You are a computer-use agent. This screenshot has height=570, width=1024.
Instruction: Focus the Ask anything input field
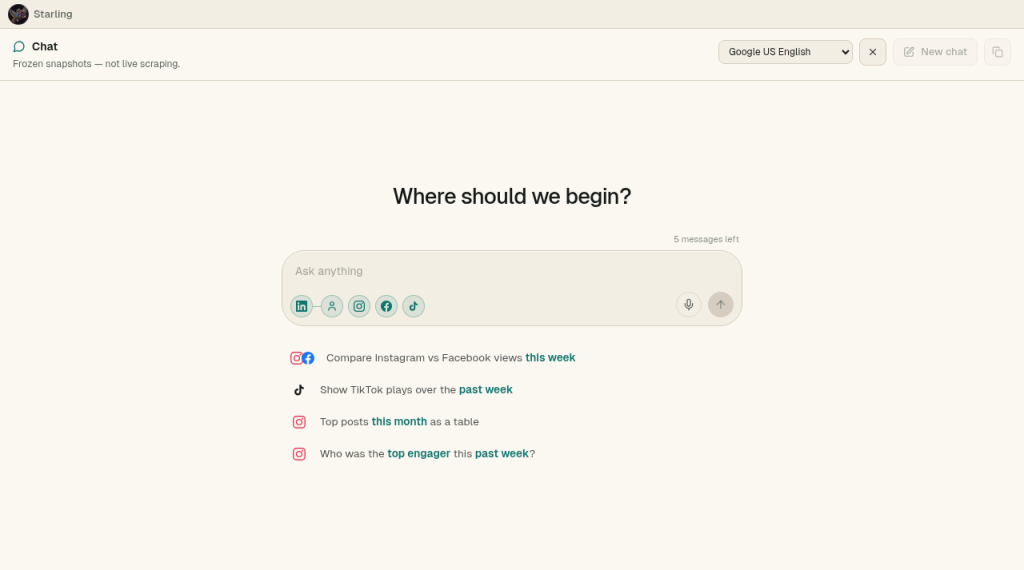pos(512,271)
